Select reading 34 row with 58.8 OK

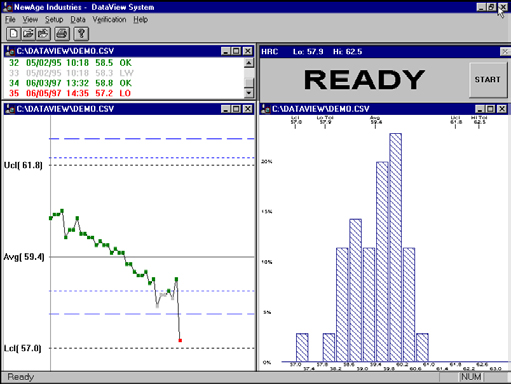click(x=70, y=83)
